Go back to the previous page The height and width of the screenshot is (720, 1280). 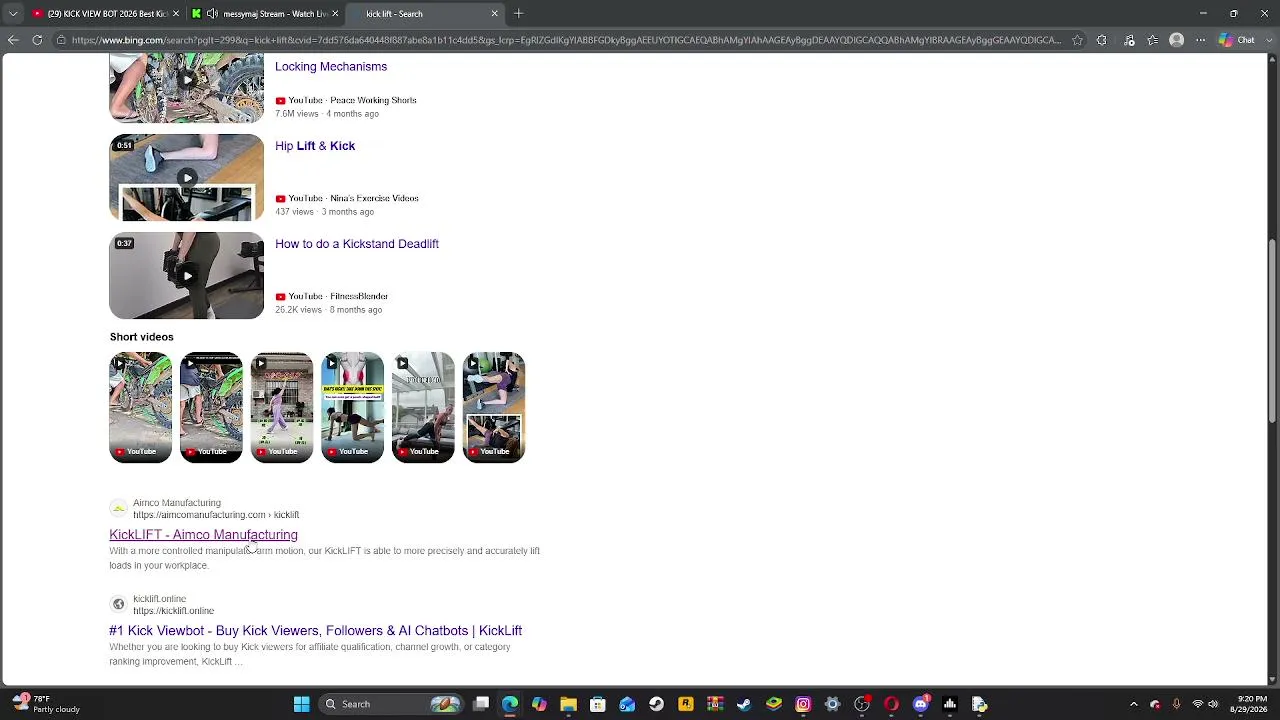(x=13, y=40)
